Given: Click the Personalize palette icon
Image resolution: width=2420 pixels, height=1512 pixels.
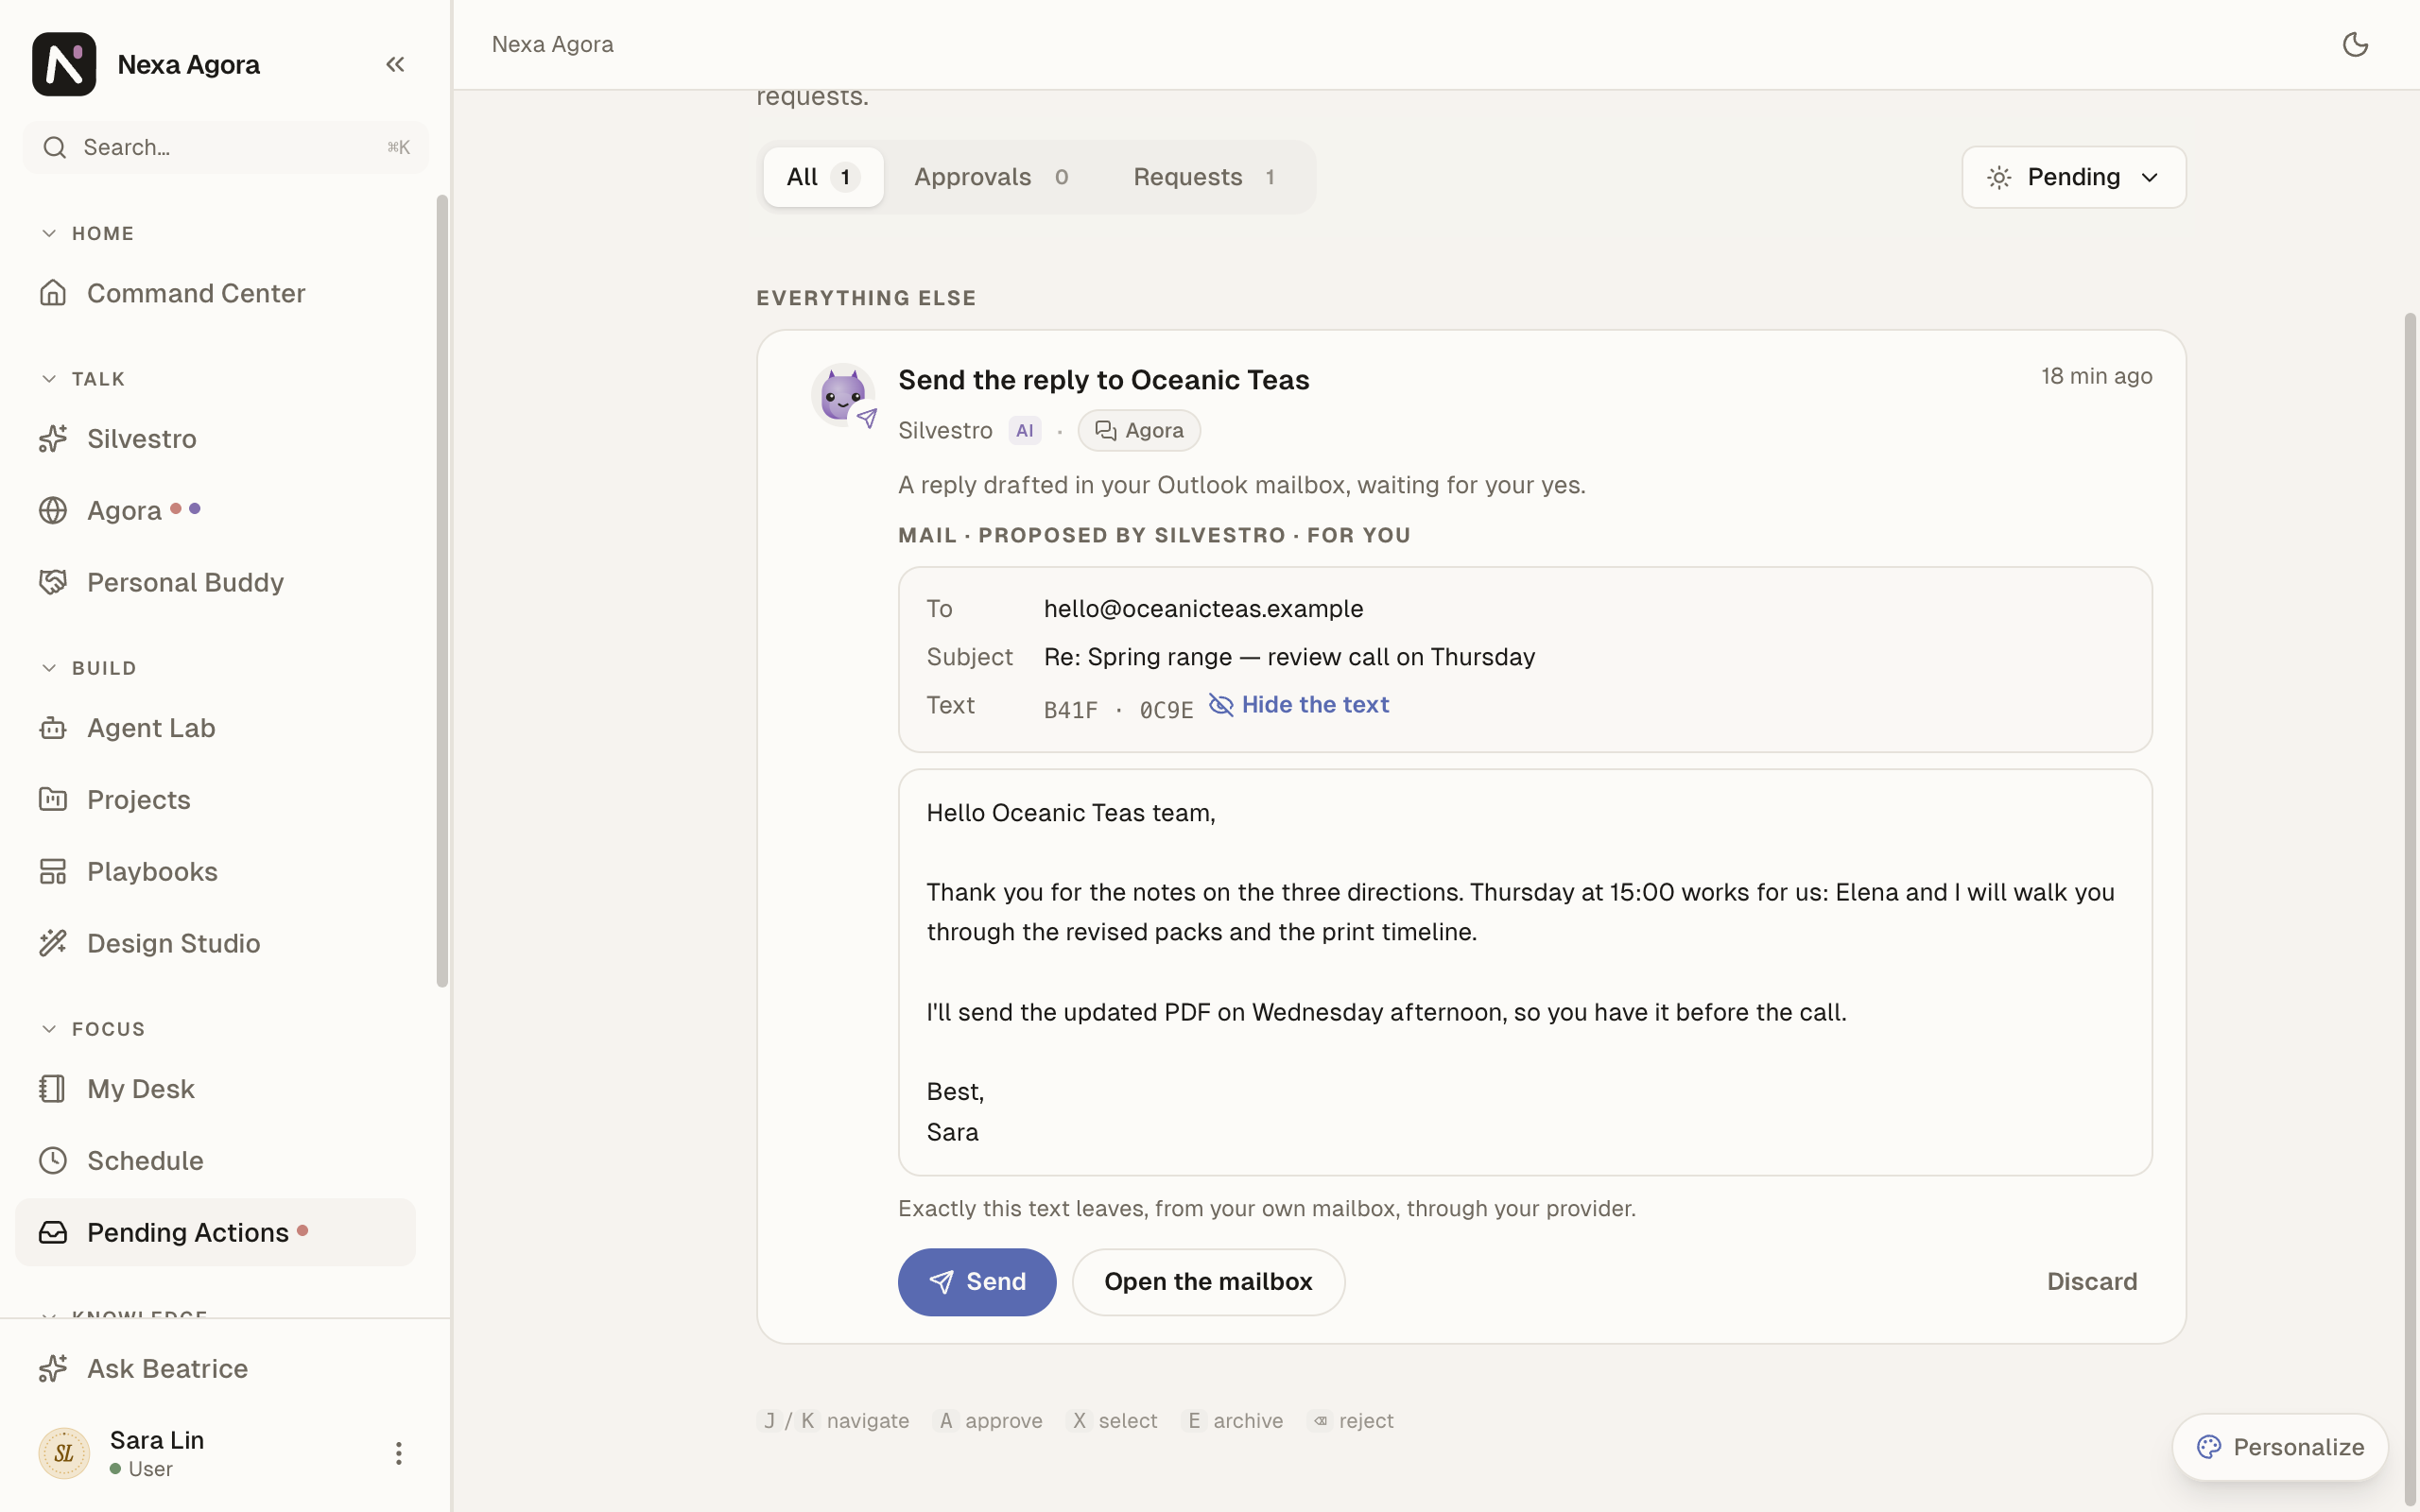Looking at the screenshot, I should click(x=2209, y=1447).
